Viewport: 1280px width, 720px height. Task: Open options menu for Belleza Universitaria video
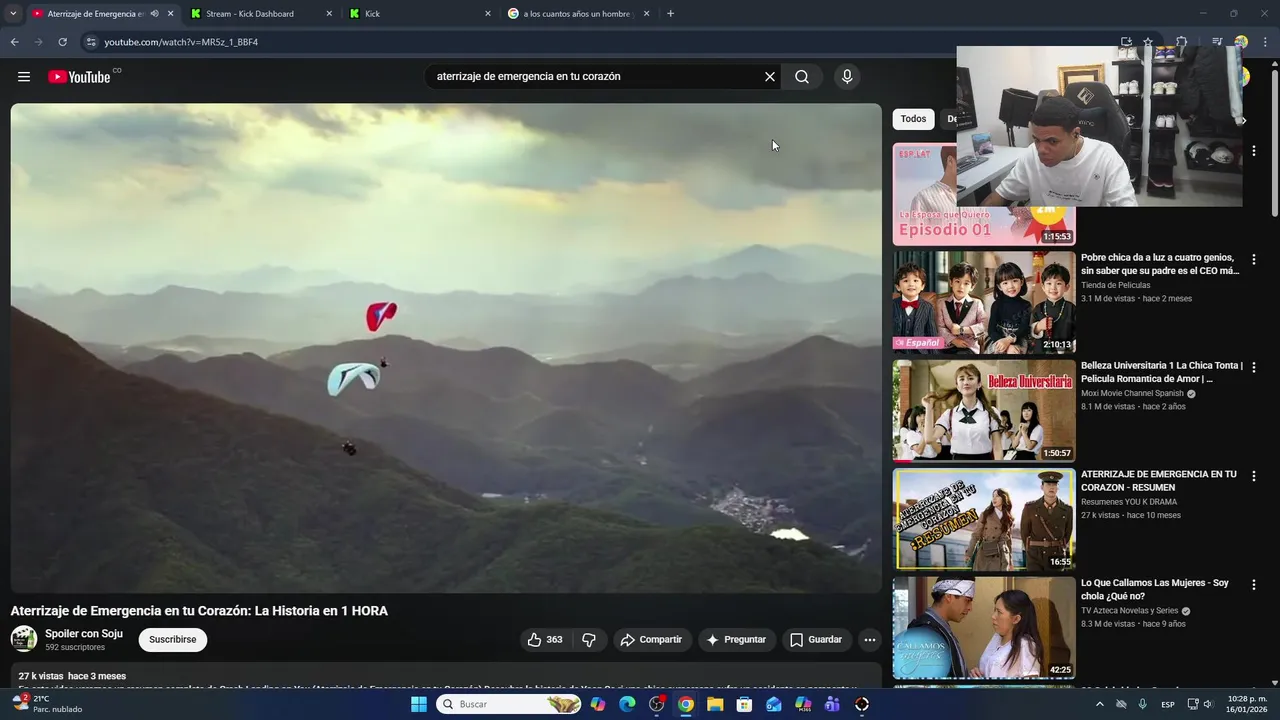tap(1254, 367)
